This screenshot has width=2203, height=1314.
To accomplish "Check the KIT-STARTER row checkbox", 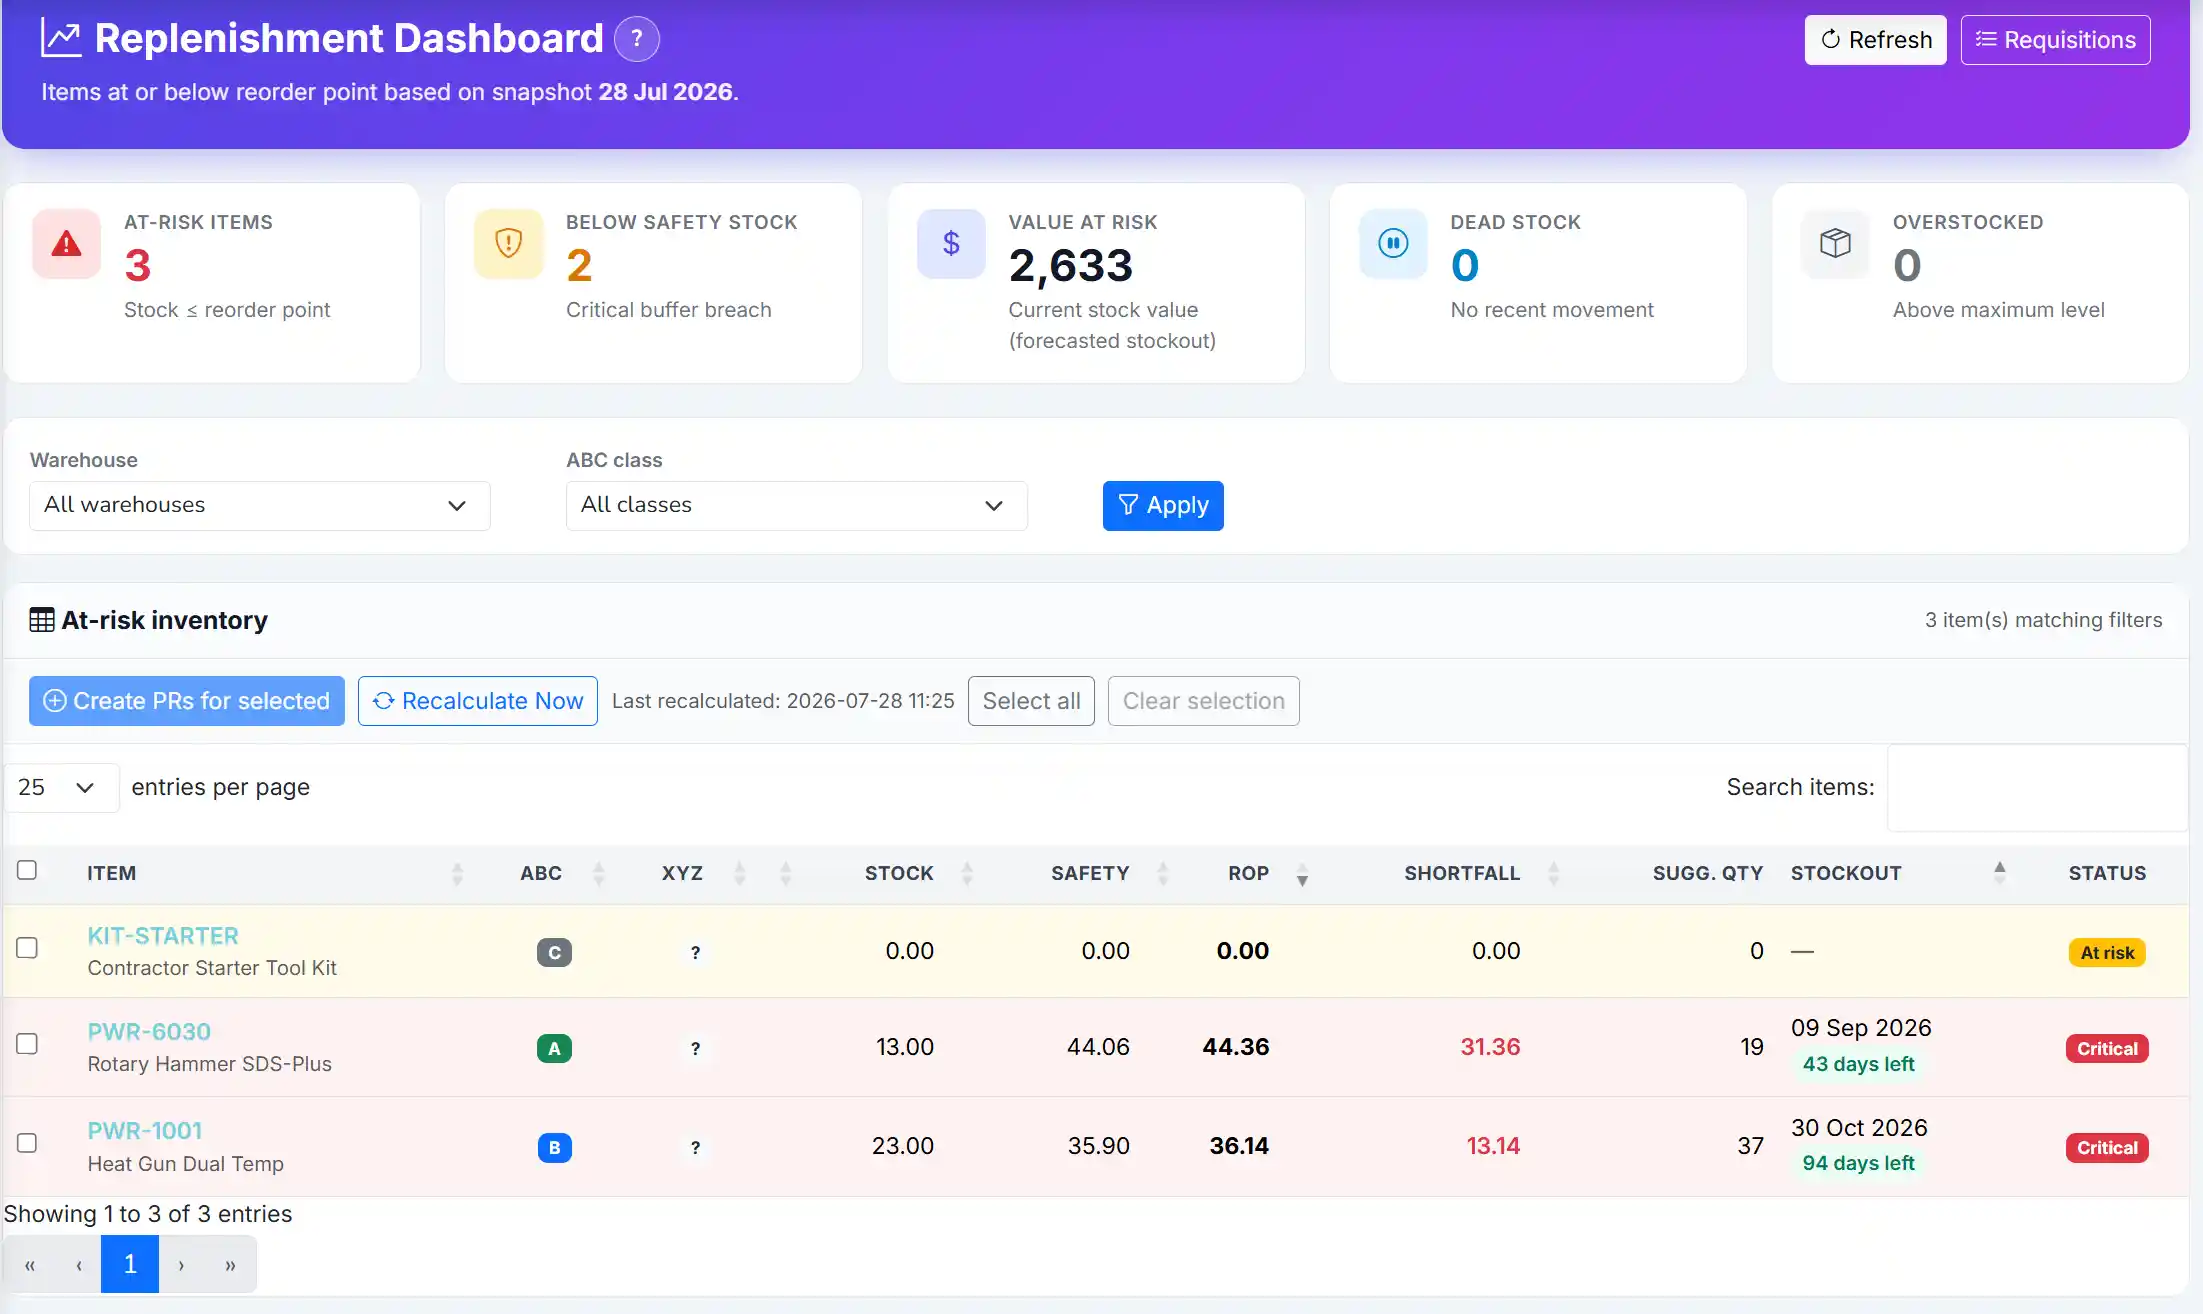I will [27, 948].
